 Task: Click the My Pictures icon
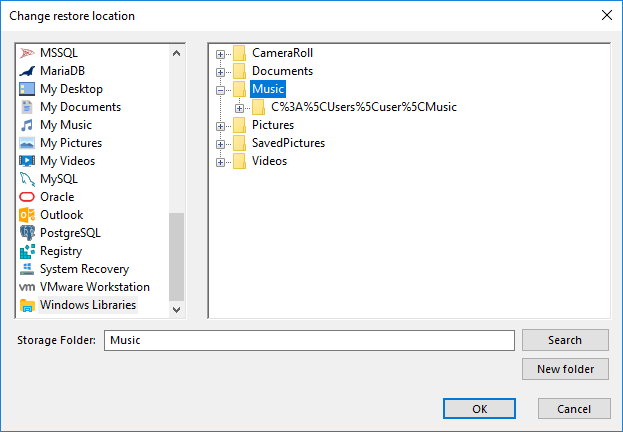(x=27, y=143)
